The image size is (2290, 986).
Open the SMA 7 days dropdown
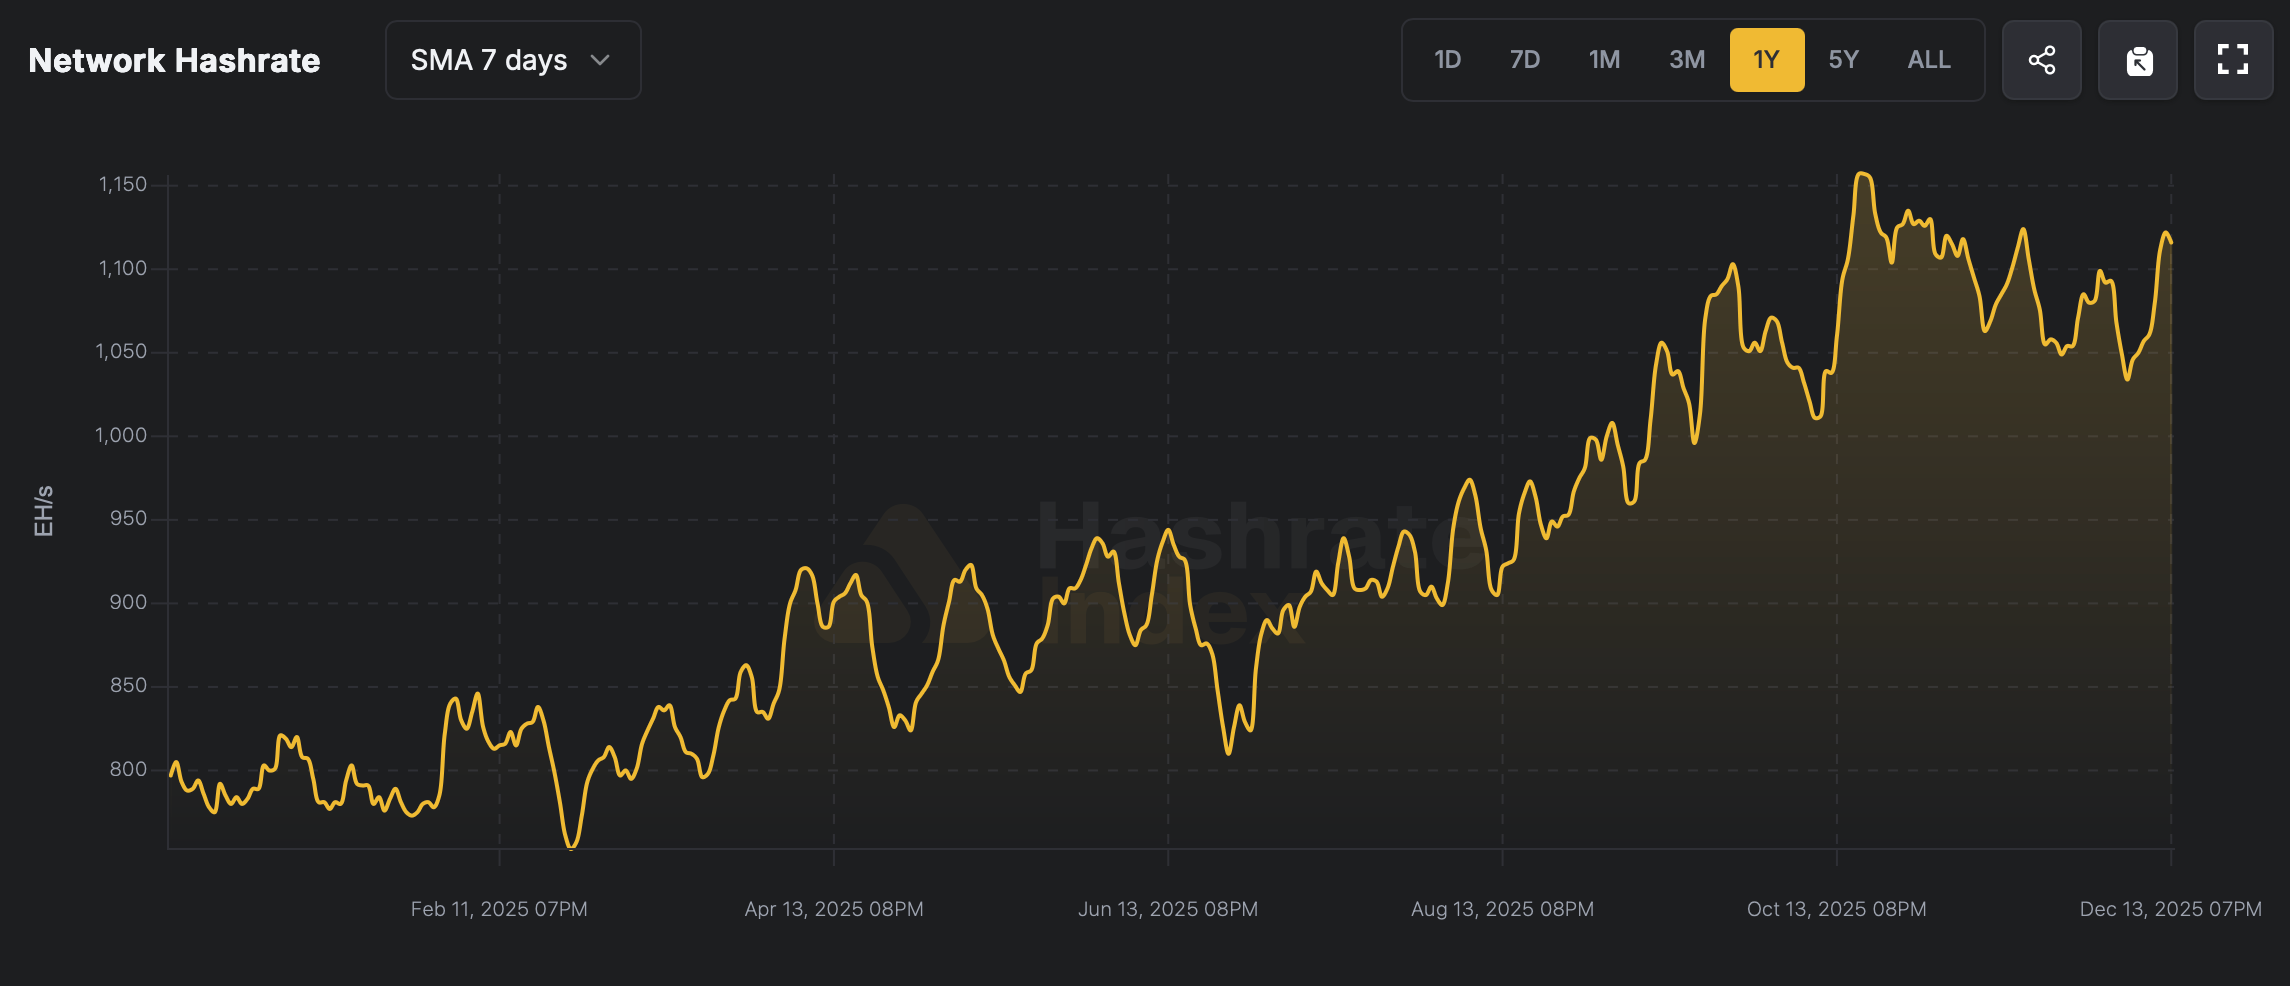[x=512, y=60]
